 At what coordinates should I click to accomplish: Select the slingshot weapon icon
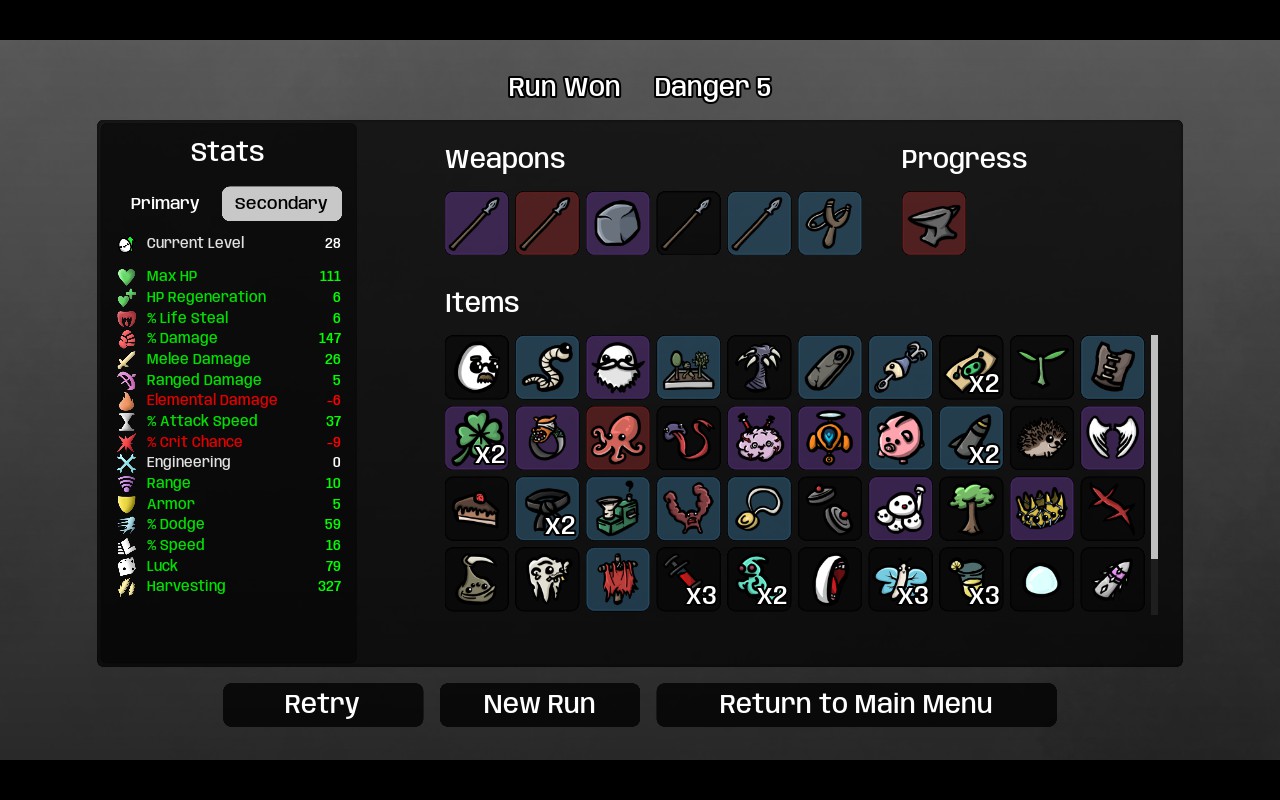point(830,223)
